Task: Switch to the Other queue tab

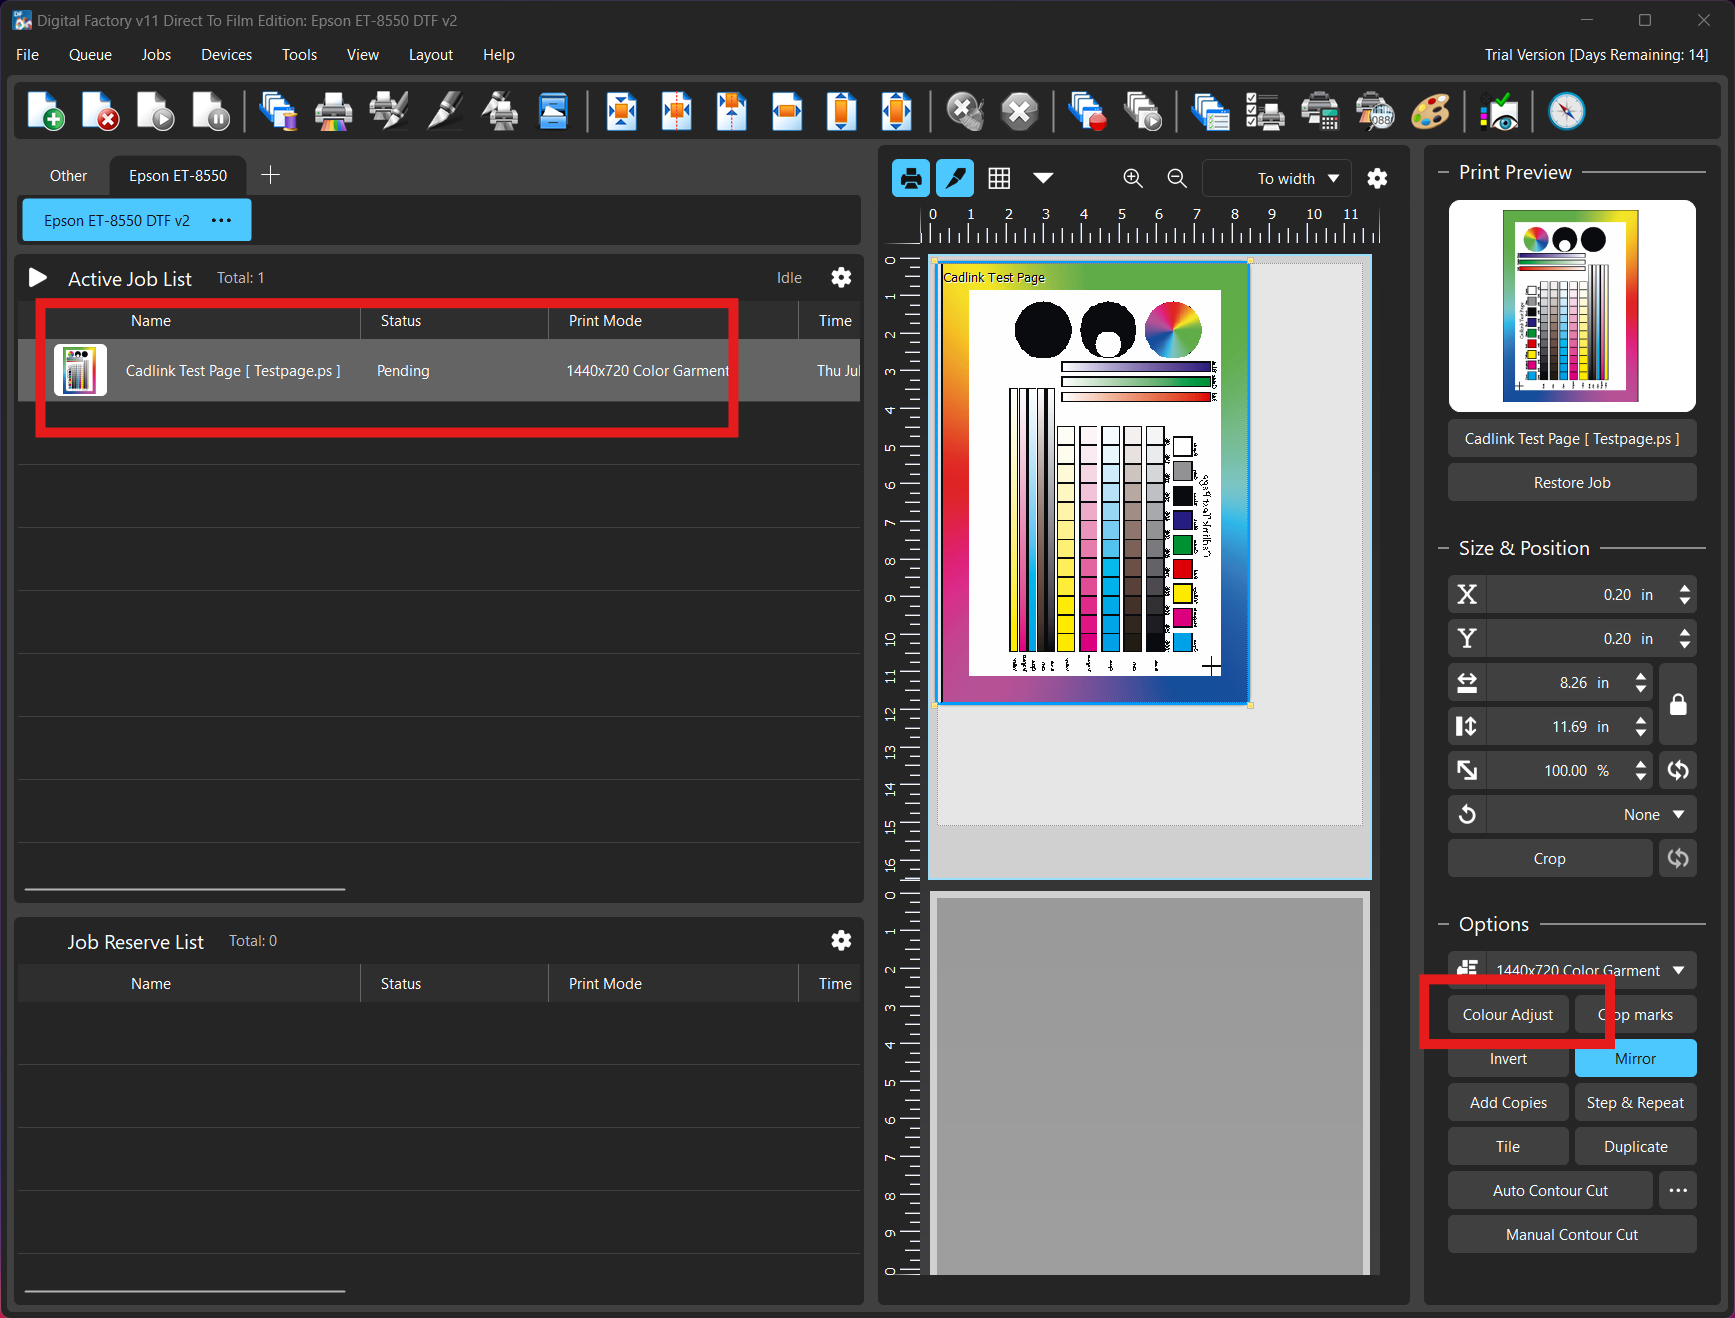Action: 68,176
